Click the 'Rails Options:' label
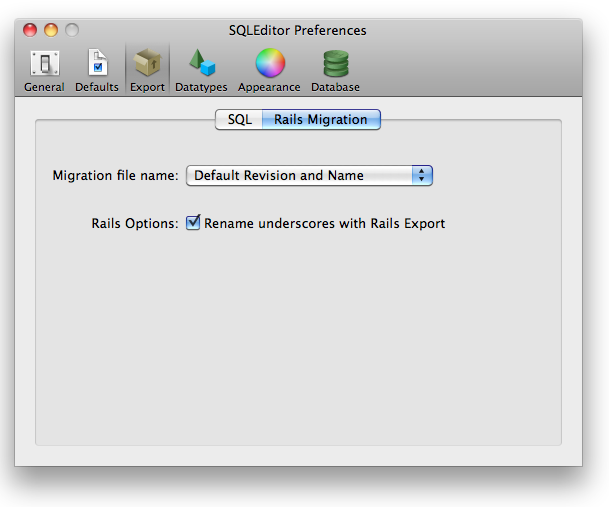The width and height of the screenshot is (609, 507). (x=134, y=223)
